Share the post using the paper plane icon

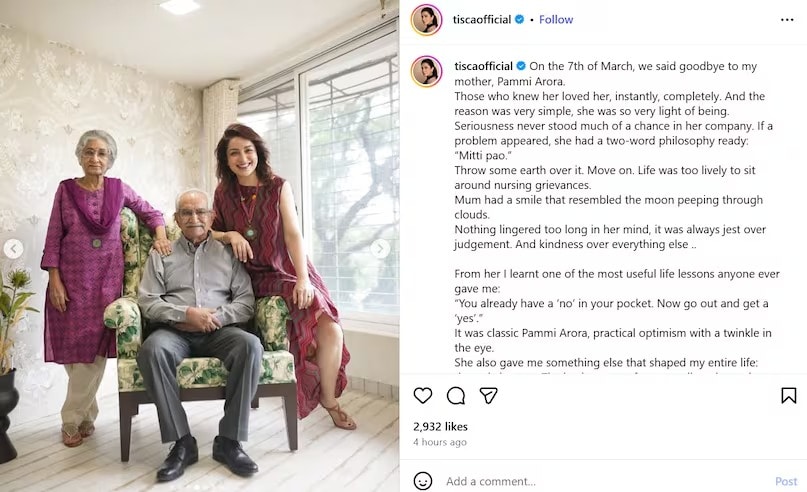488,395
